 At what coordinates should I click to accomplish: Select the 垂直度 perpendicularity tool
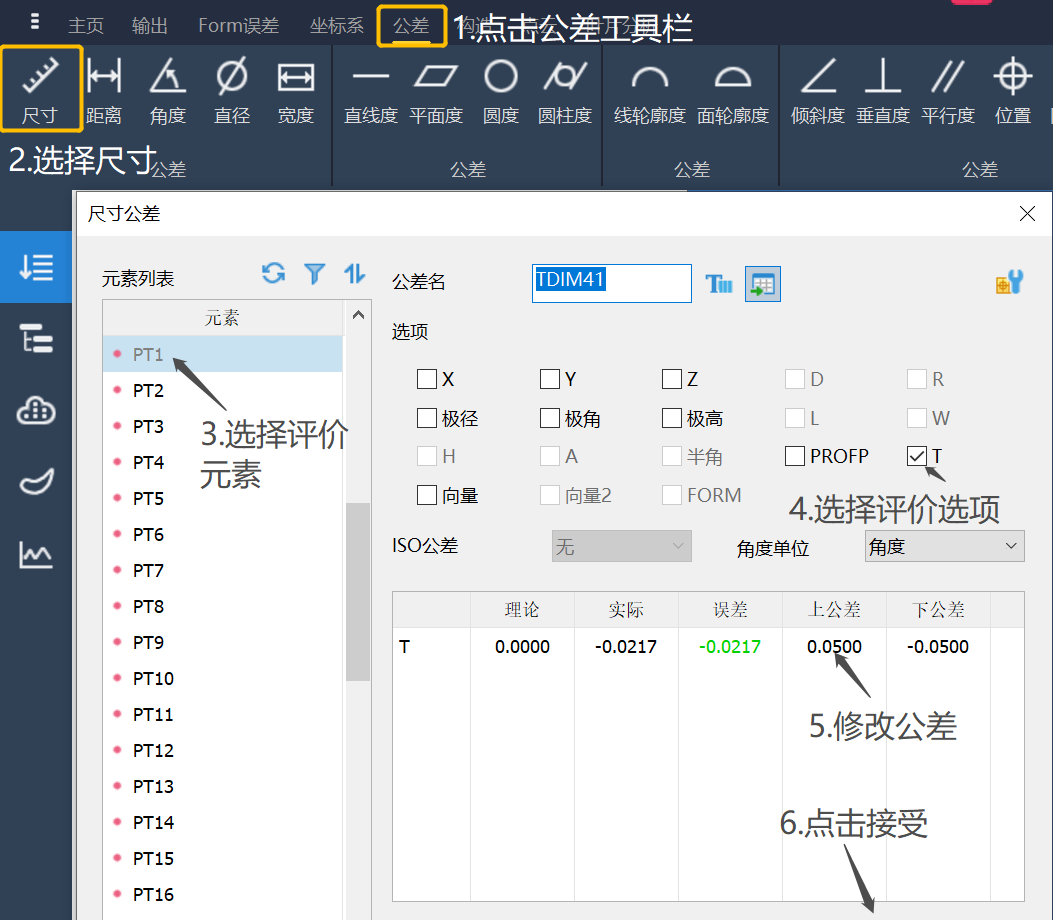point(882,90)
